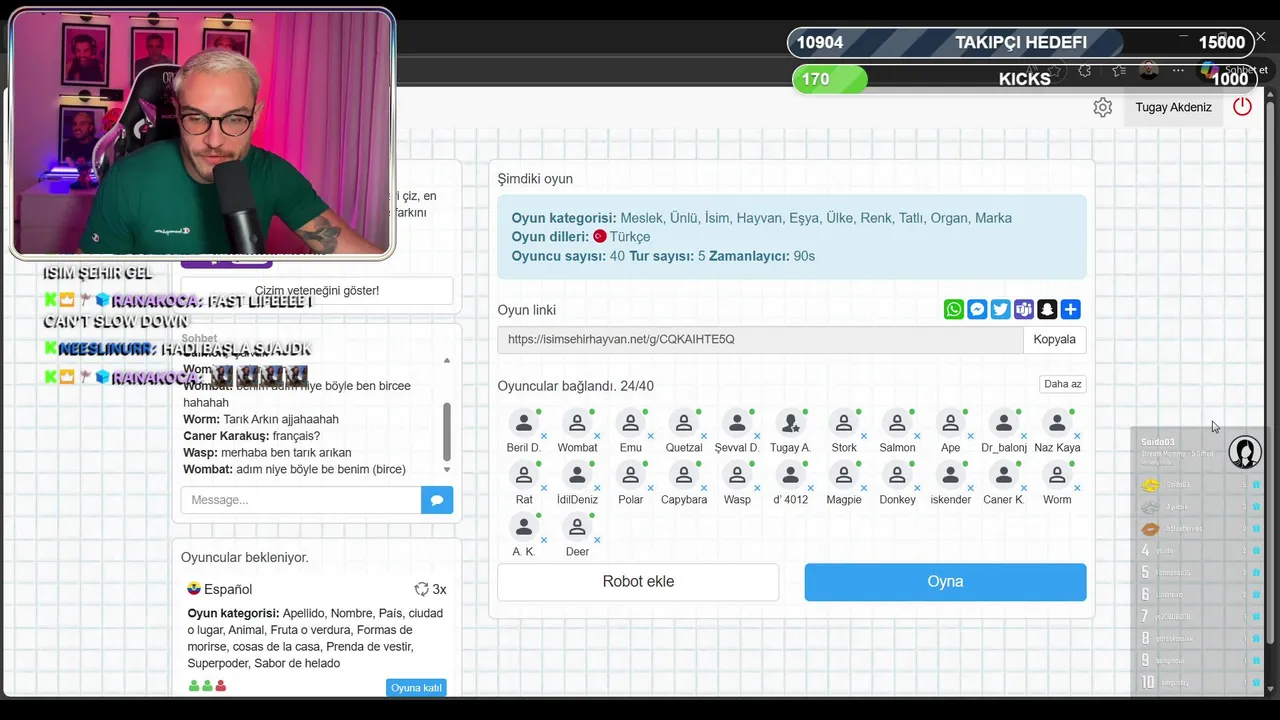
Task: Send chat message with blue button
Action: click(437, 500)
